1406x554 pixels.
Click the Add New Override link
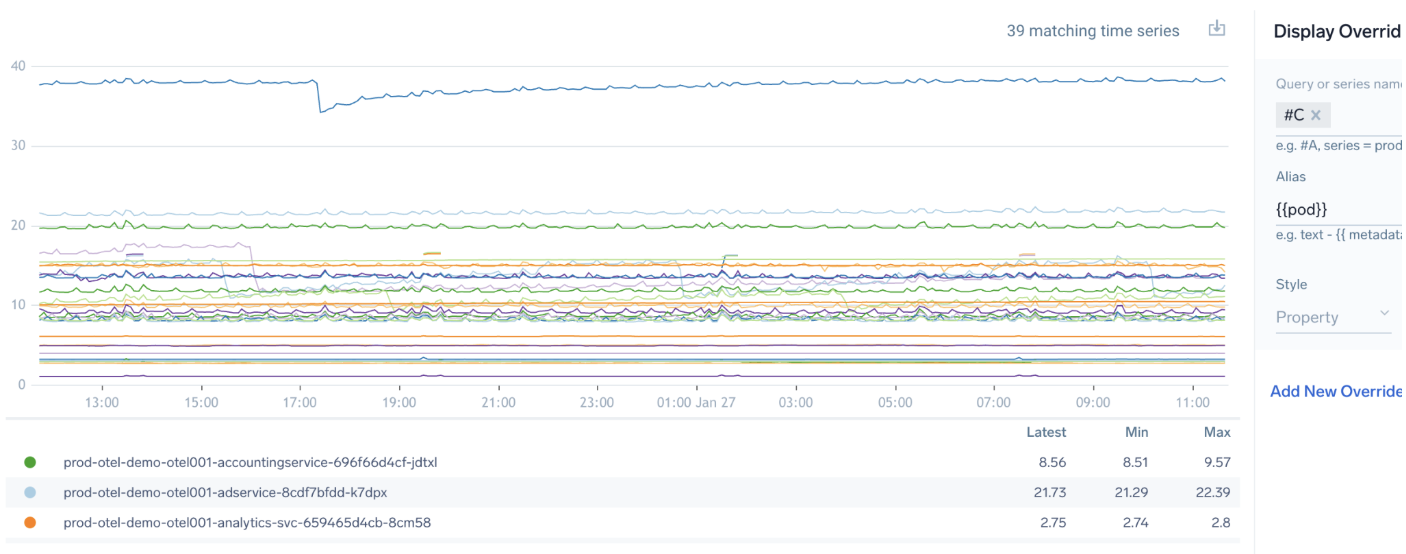click(1336, 391)
